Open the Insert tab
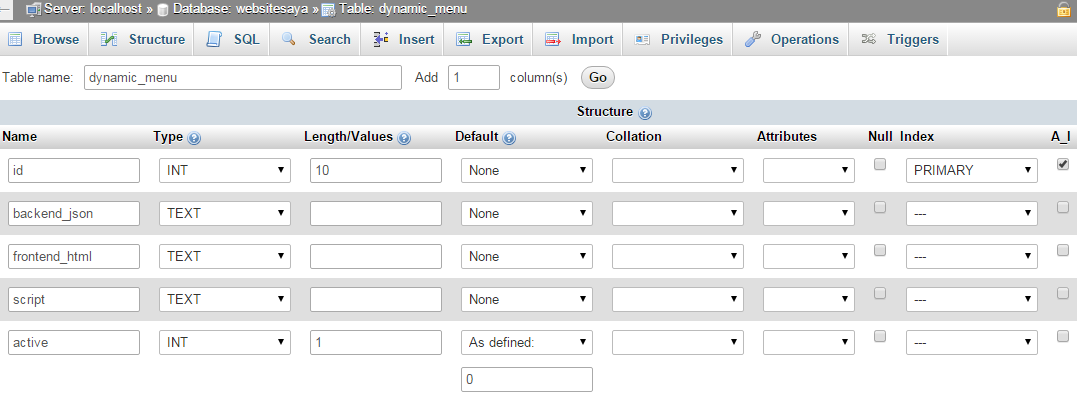The image size is (1077, 397). 404,39
